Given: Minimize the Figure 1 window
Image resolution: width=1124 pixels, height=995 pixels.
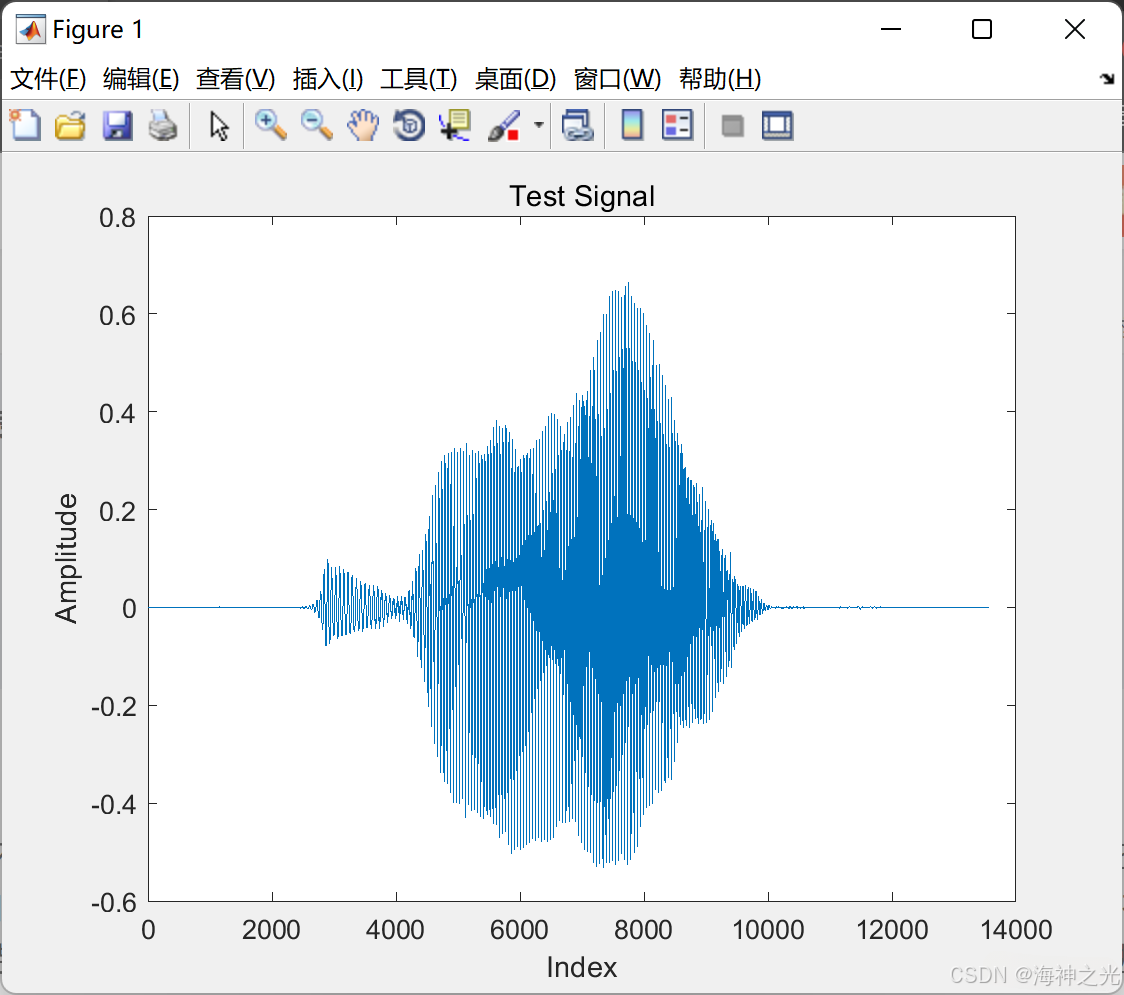Looking at the screenshot, I should (891, 29).
